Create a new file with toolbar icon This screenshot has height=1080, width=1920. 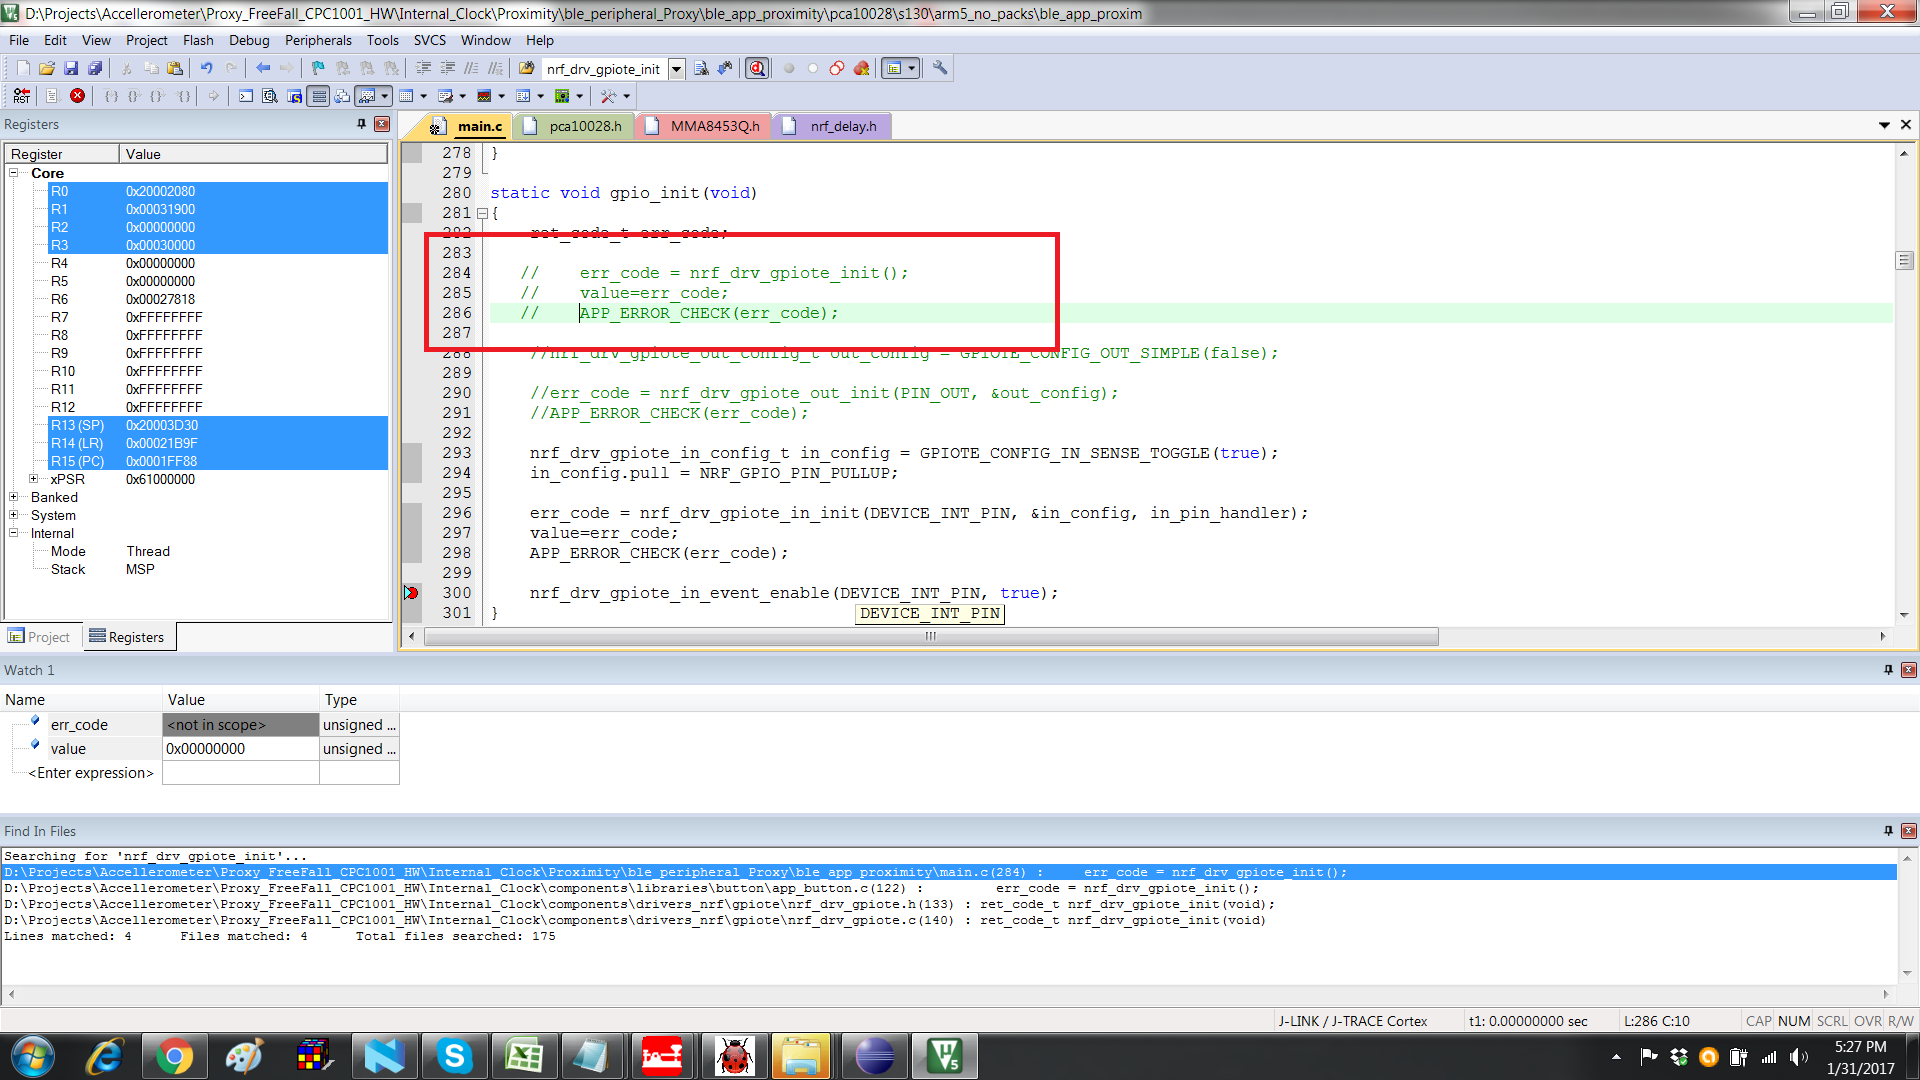click(x=23, y=68)
